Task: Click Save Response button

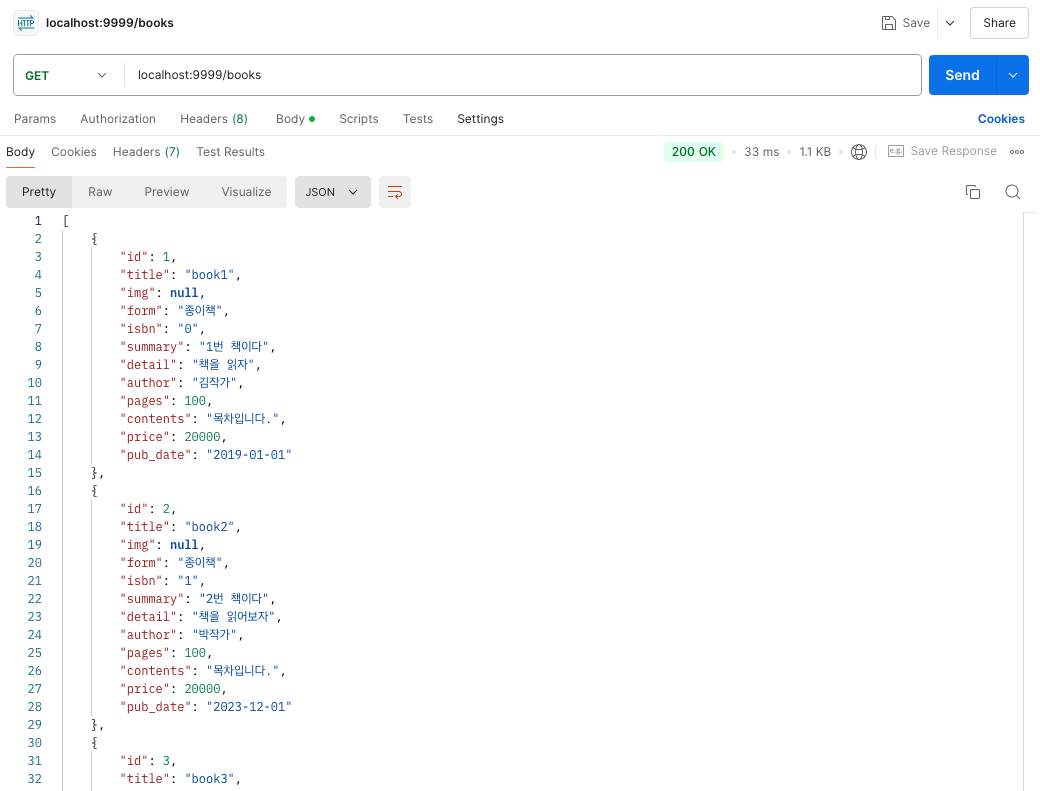Action: 942,151
